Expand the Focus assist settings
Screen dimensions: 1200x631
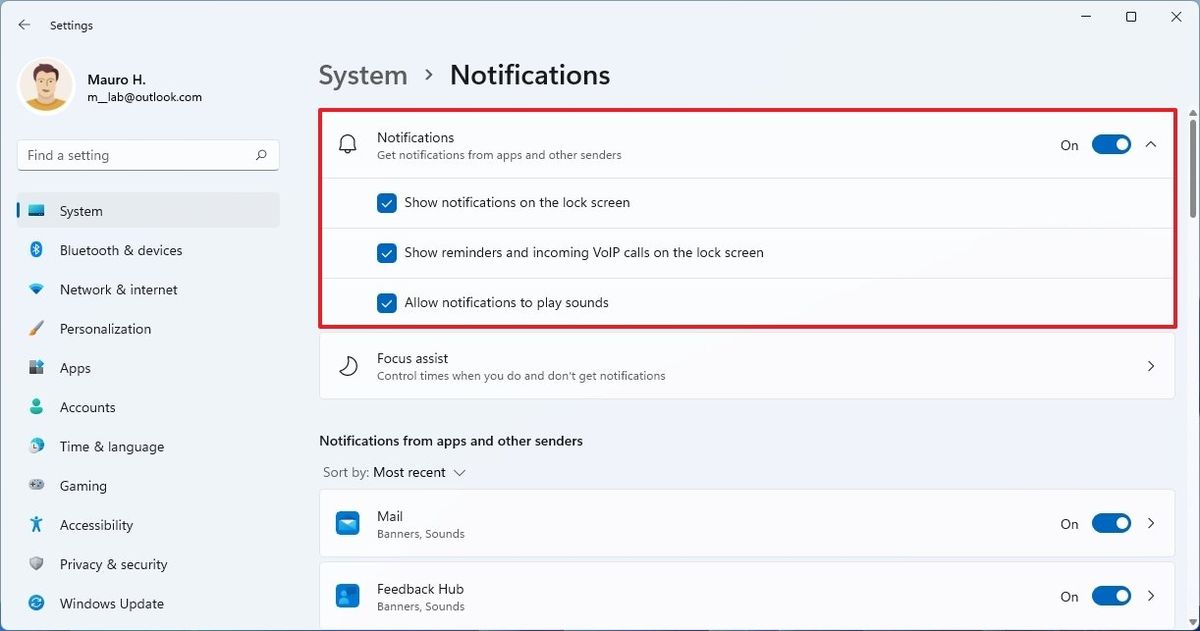click(x=1151, y=366)
